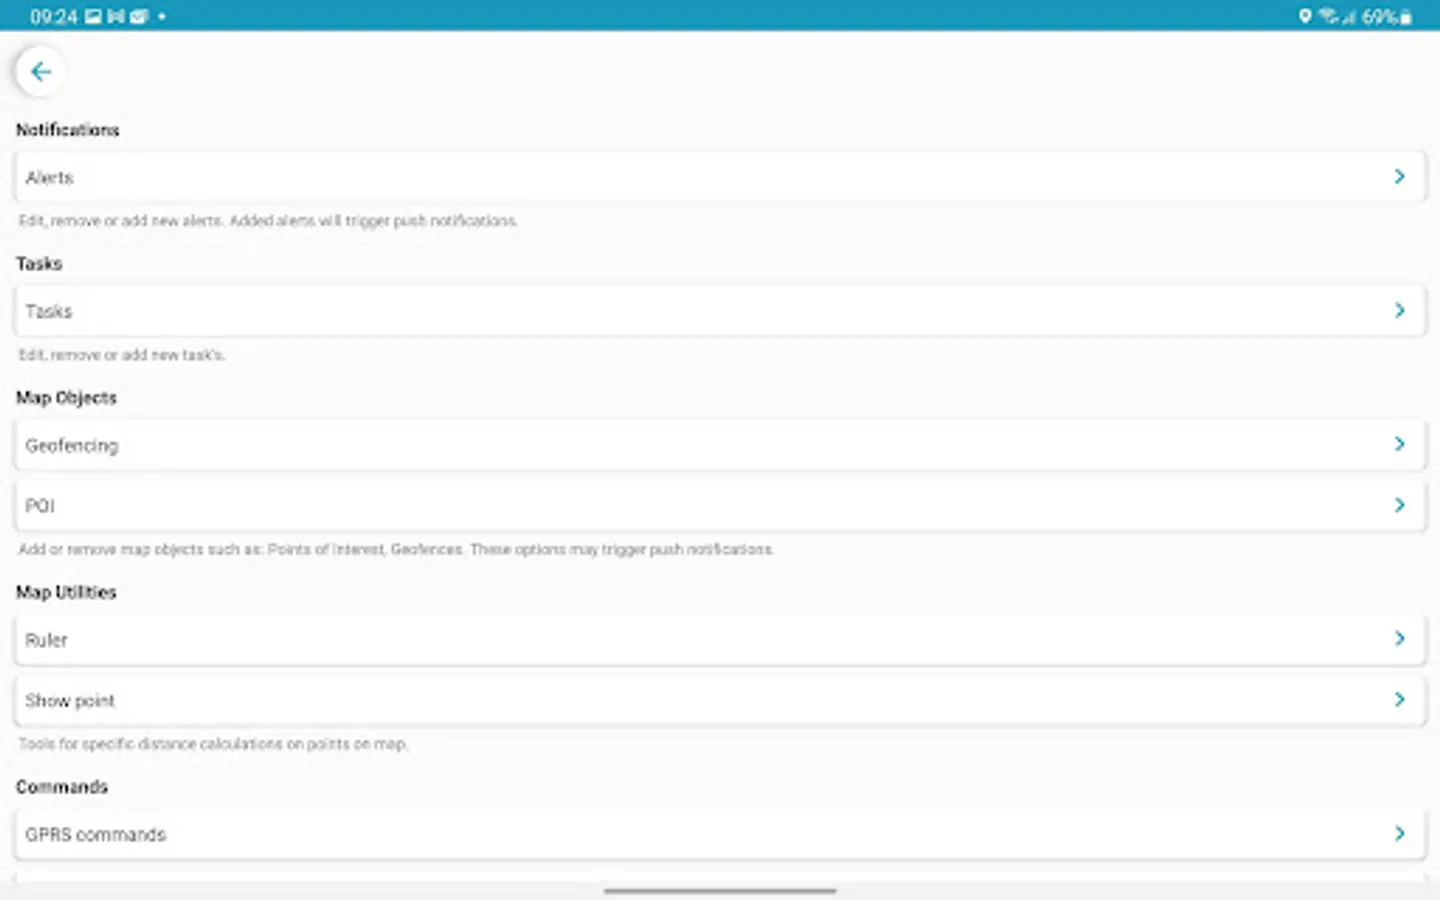This screenshot has height=900, width=1440.
Task: Expand Geofencing via its chevron
Action: tap(1399, 444)
